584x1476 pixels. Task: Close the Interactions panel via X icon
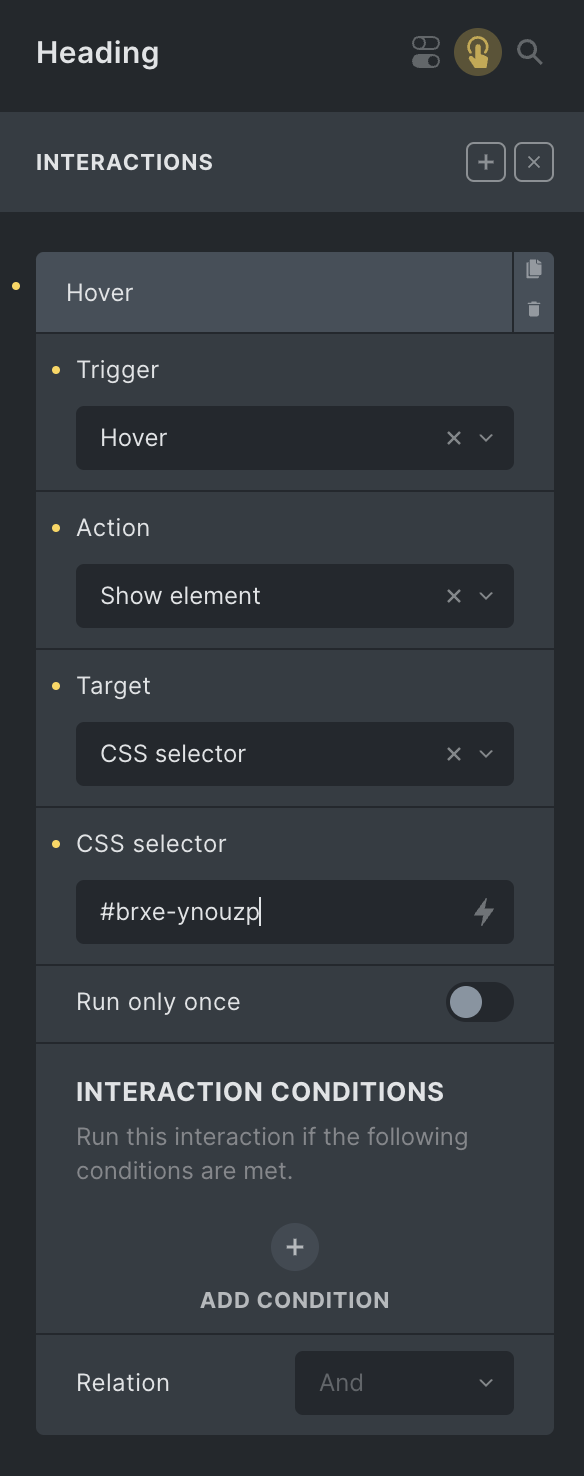pos(534,162)
